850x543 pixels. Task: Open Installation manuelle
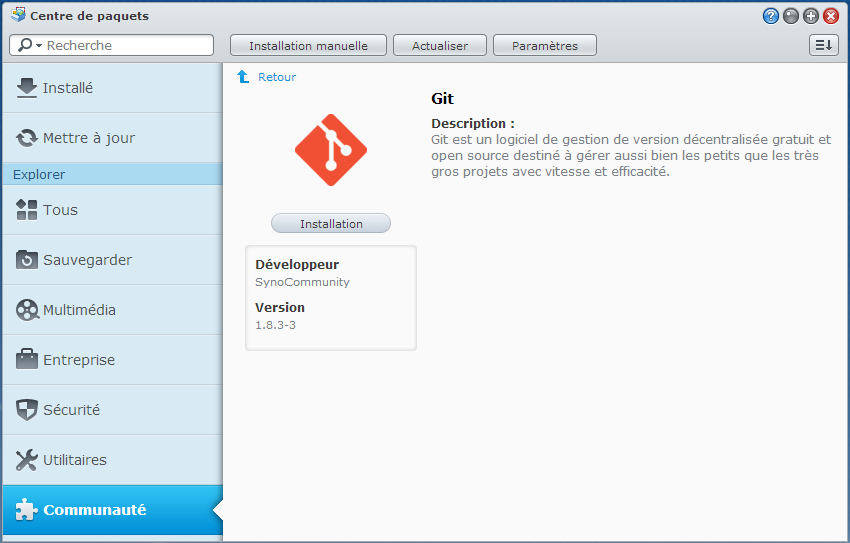coord(308,46)
